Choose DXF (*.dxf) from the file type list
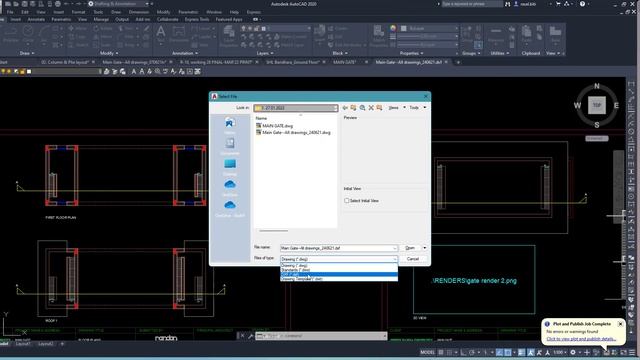Screen dimensions: 640x360 (x=339, y=274)
